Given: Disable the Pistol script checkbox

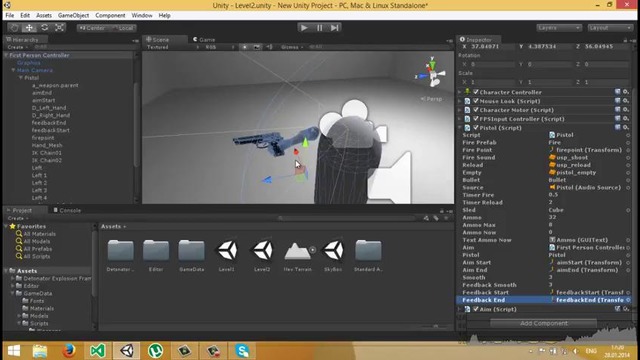Looking at the screenshot, I should coord(476,128).
